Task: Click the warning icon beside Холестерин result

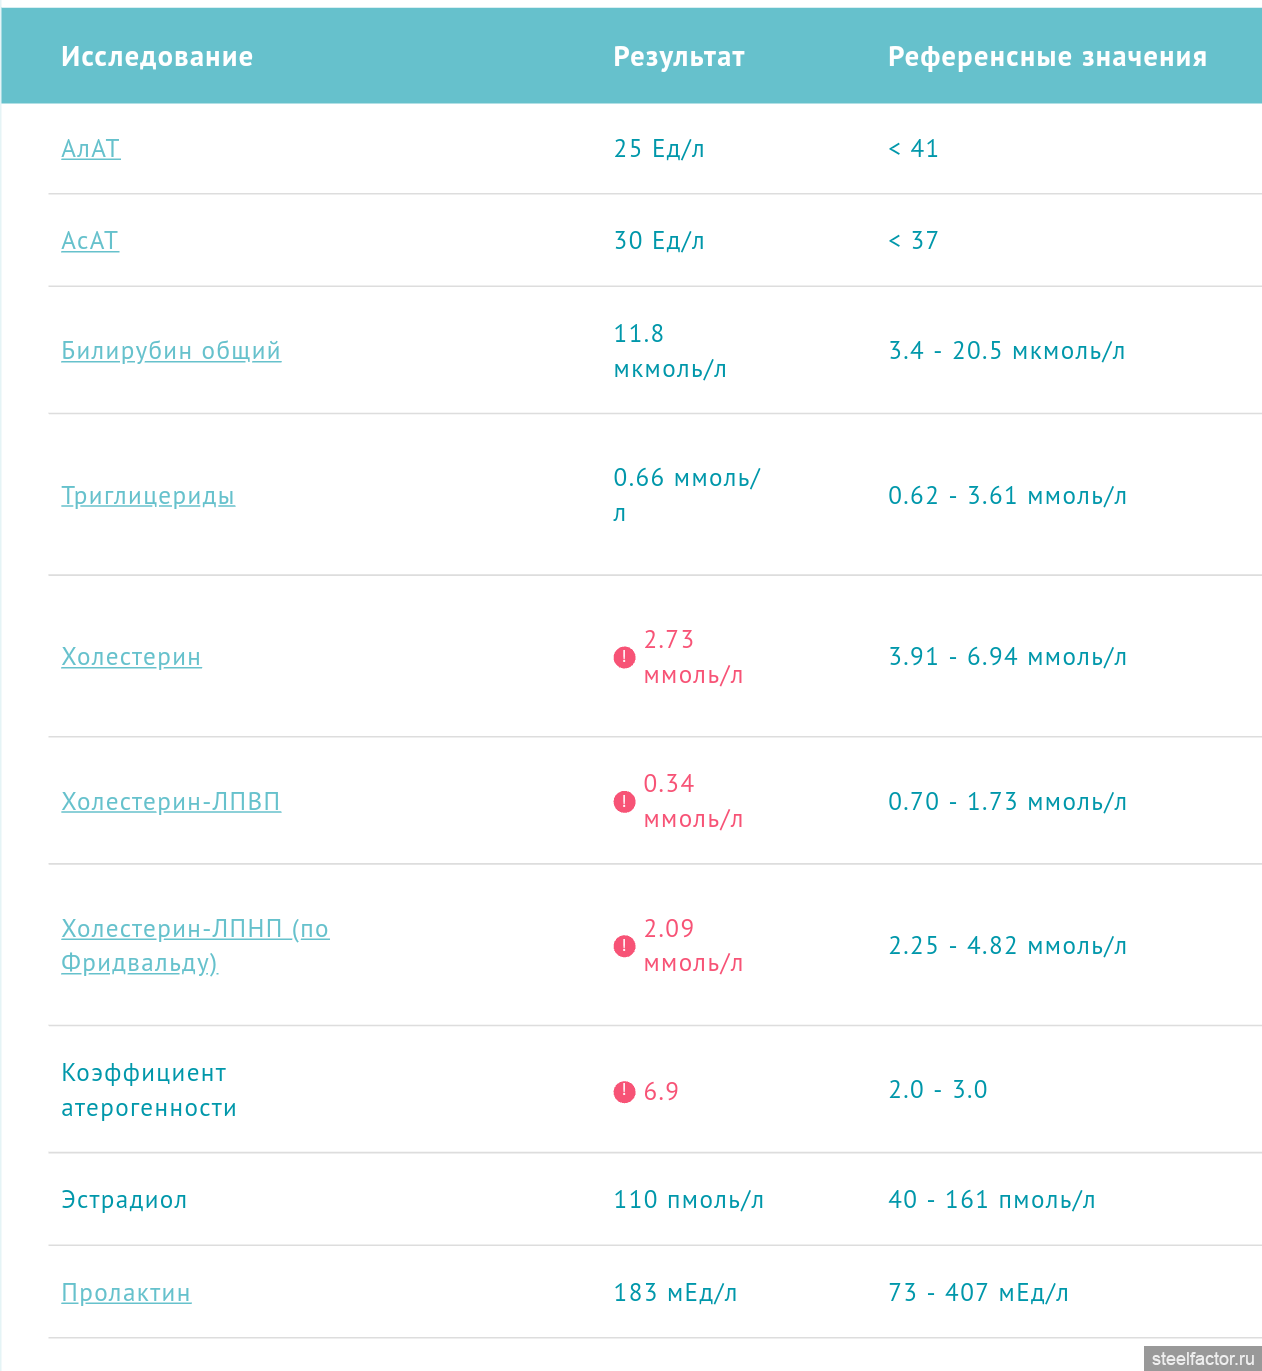Action: tap(624, 657)
